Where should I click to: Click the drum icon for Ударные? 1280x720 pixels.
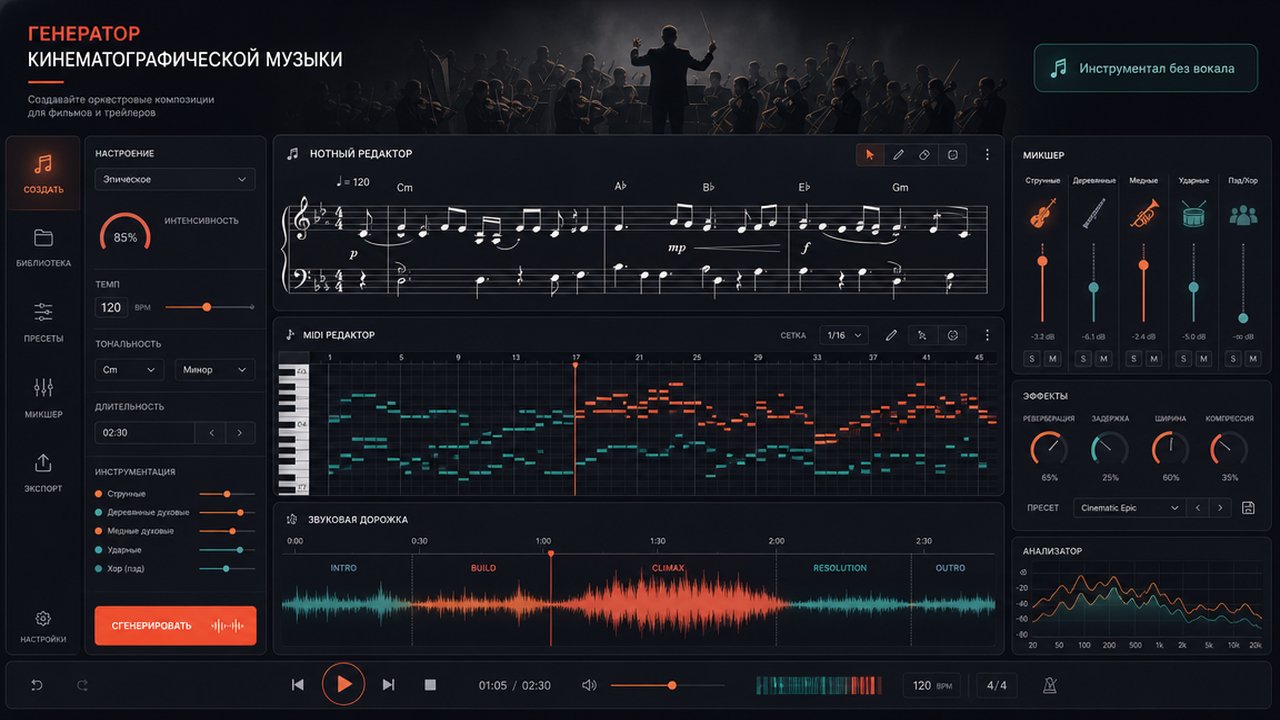(1193, 213)
